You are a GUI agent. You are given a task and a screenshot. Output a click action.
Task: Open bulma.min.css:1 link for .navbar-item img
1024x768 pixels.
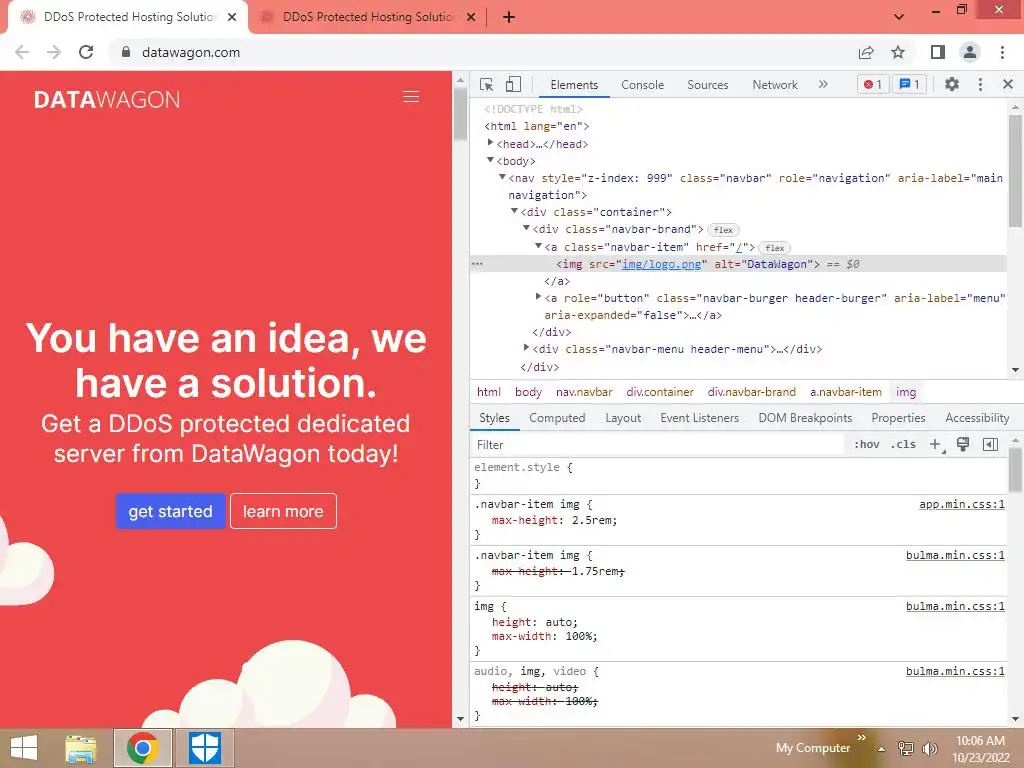click(x=955, y=555)
